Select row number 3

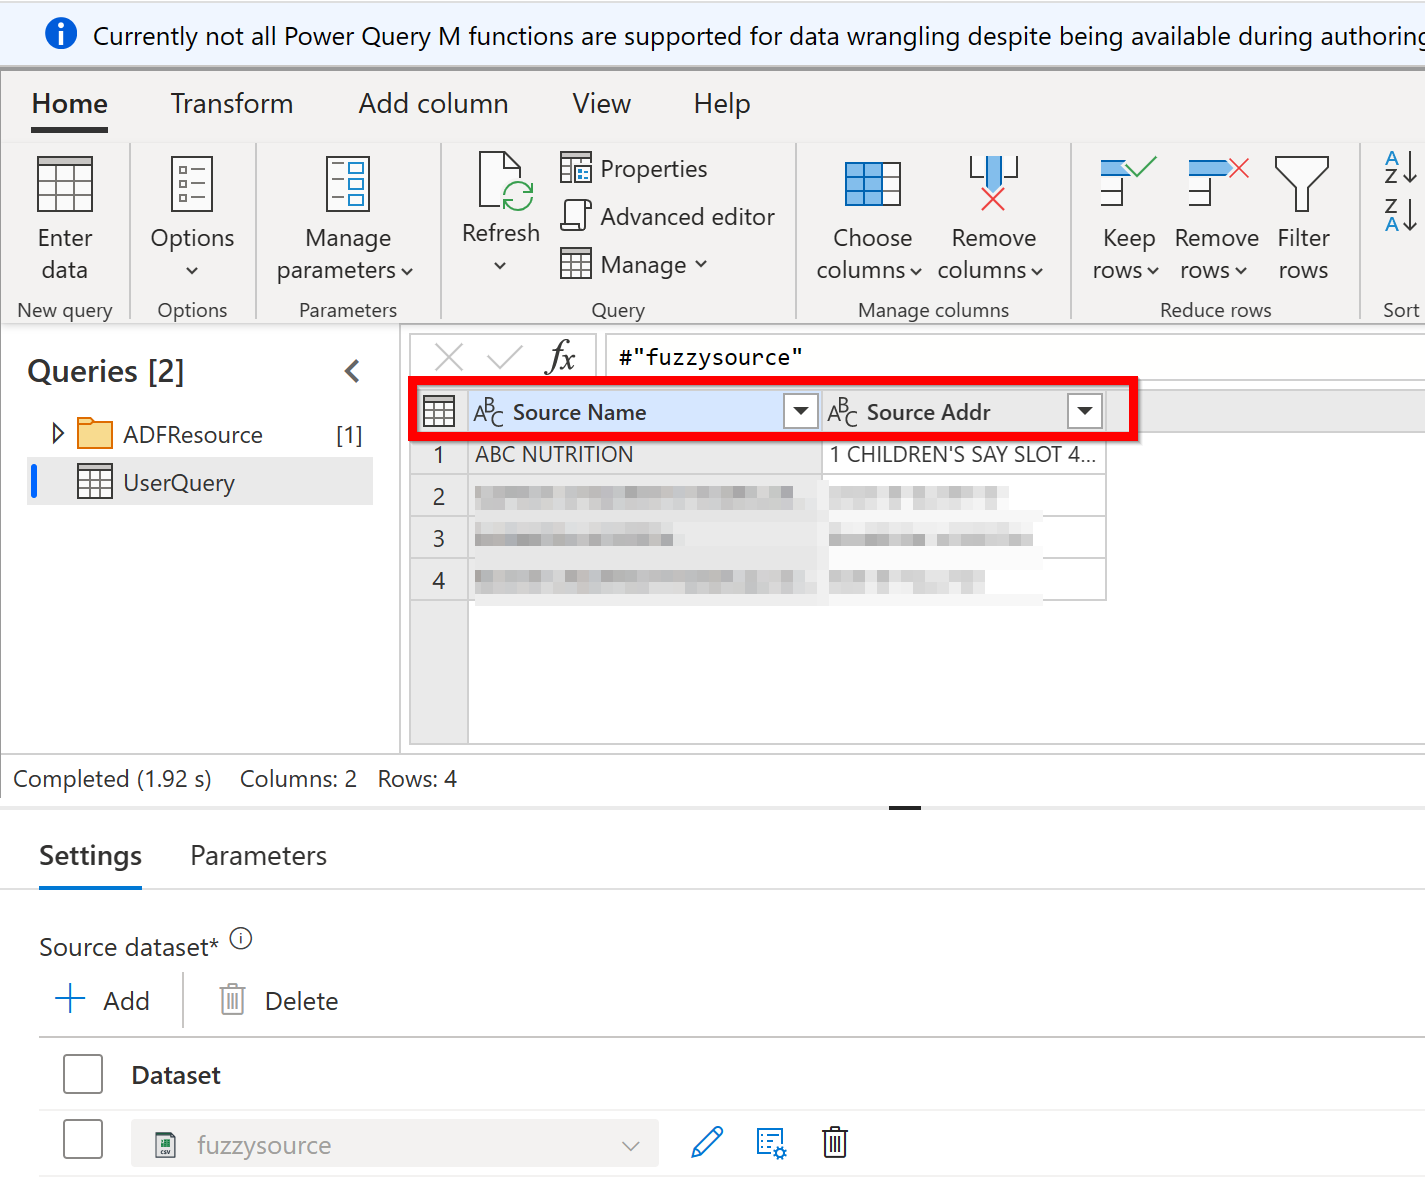click(x=439, y=539)
